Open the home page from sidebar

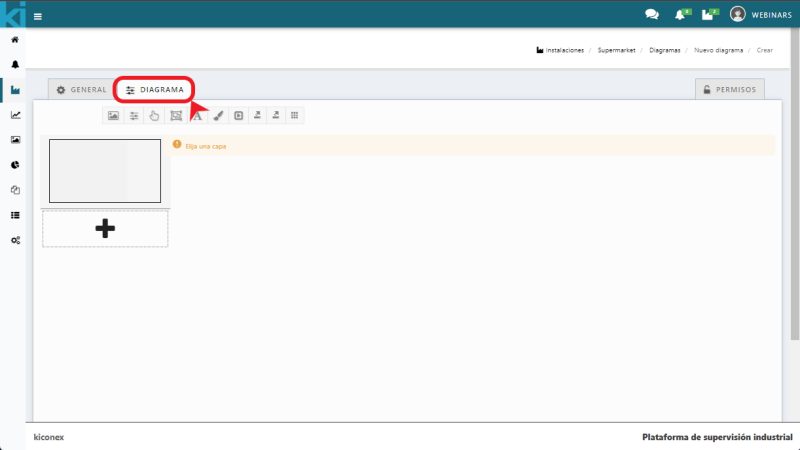click(15, 40)
